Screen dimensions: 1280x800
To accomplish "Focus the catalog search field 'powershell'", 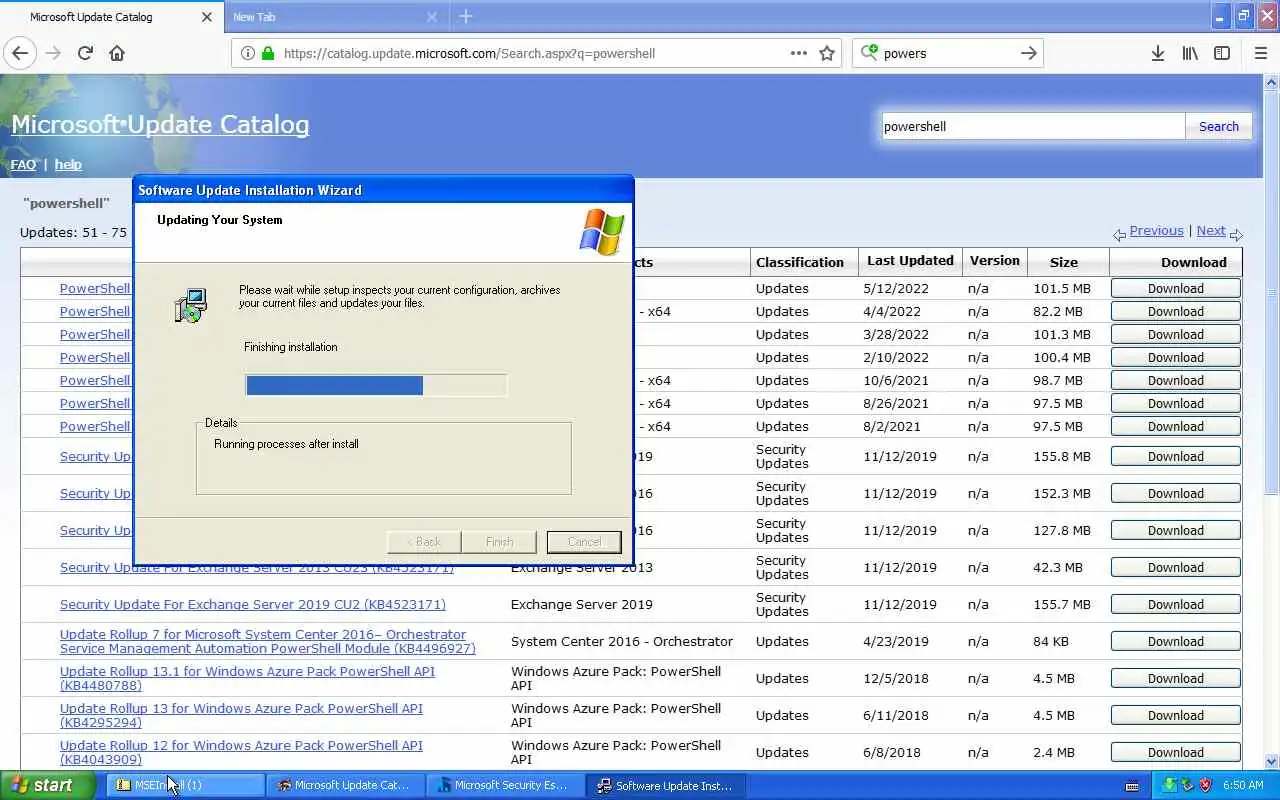I will [x=1033, y=126].
